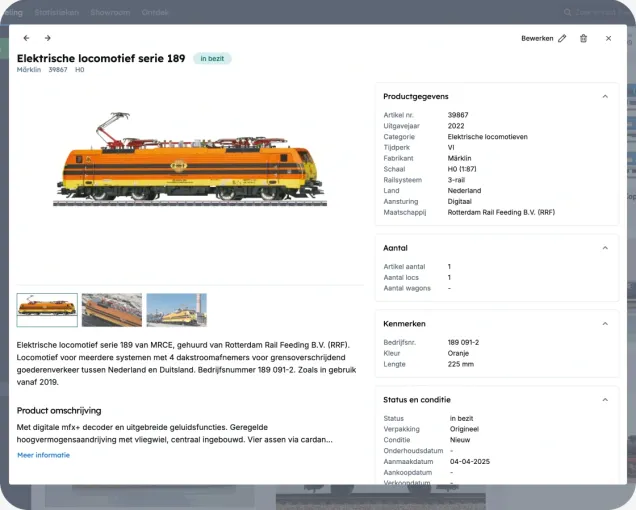Select the second close-up roof thumbnail

[112, 310]
